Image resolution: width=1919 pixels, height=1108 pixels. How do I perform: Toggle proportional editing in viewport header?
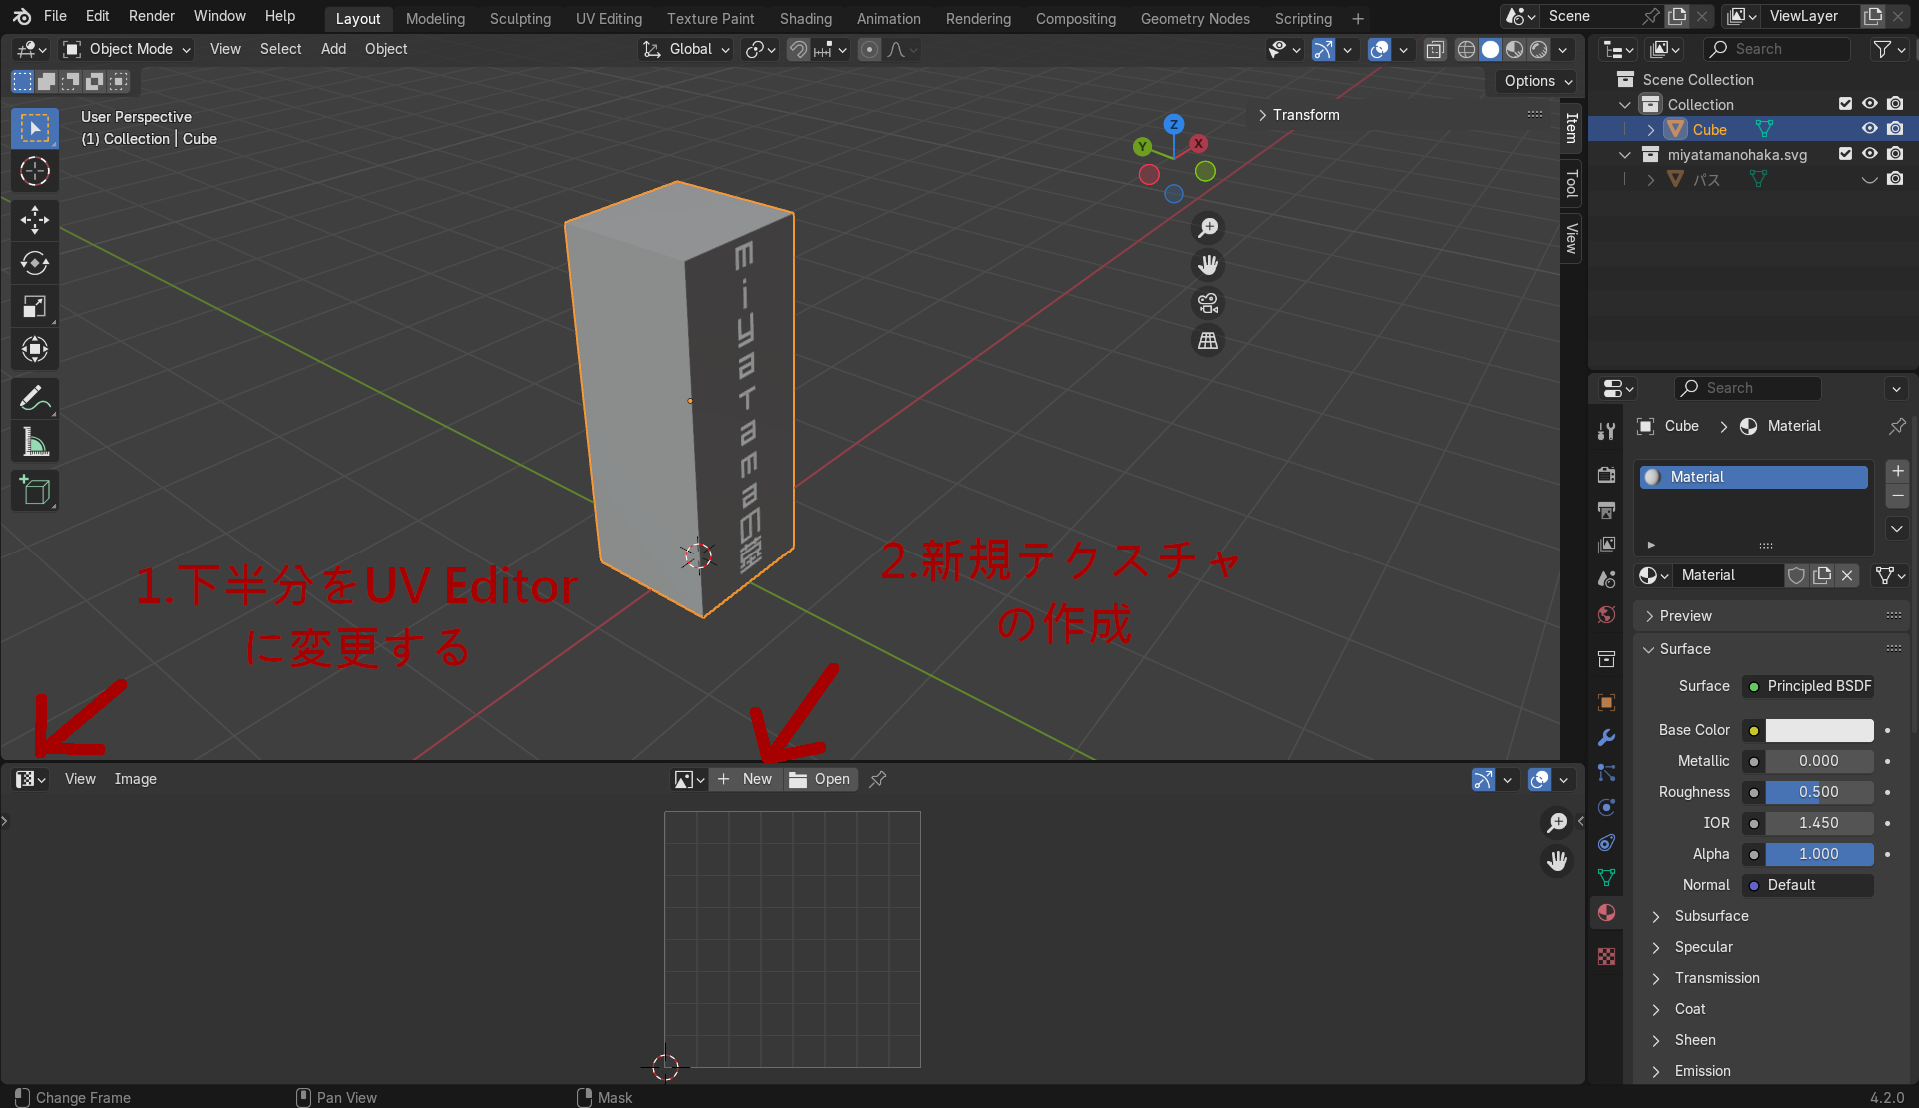(x=870, y=50)
